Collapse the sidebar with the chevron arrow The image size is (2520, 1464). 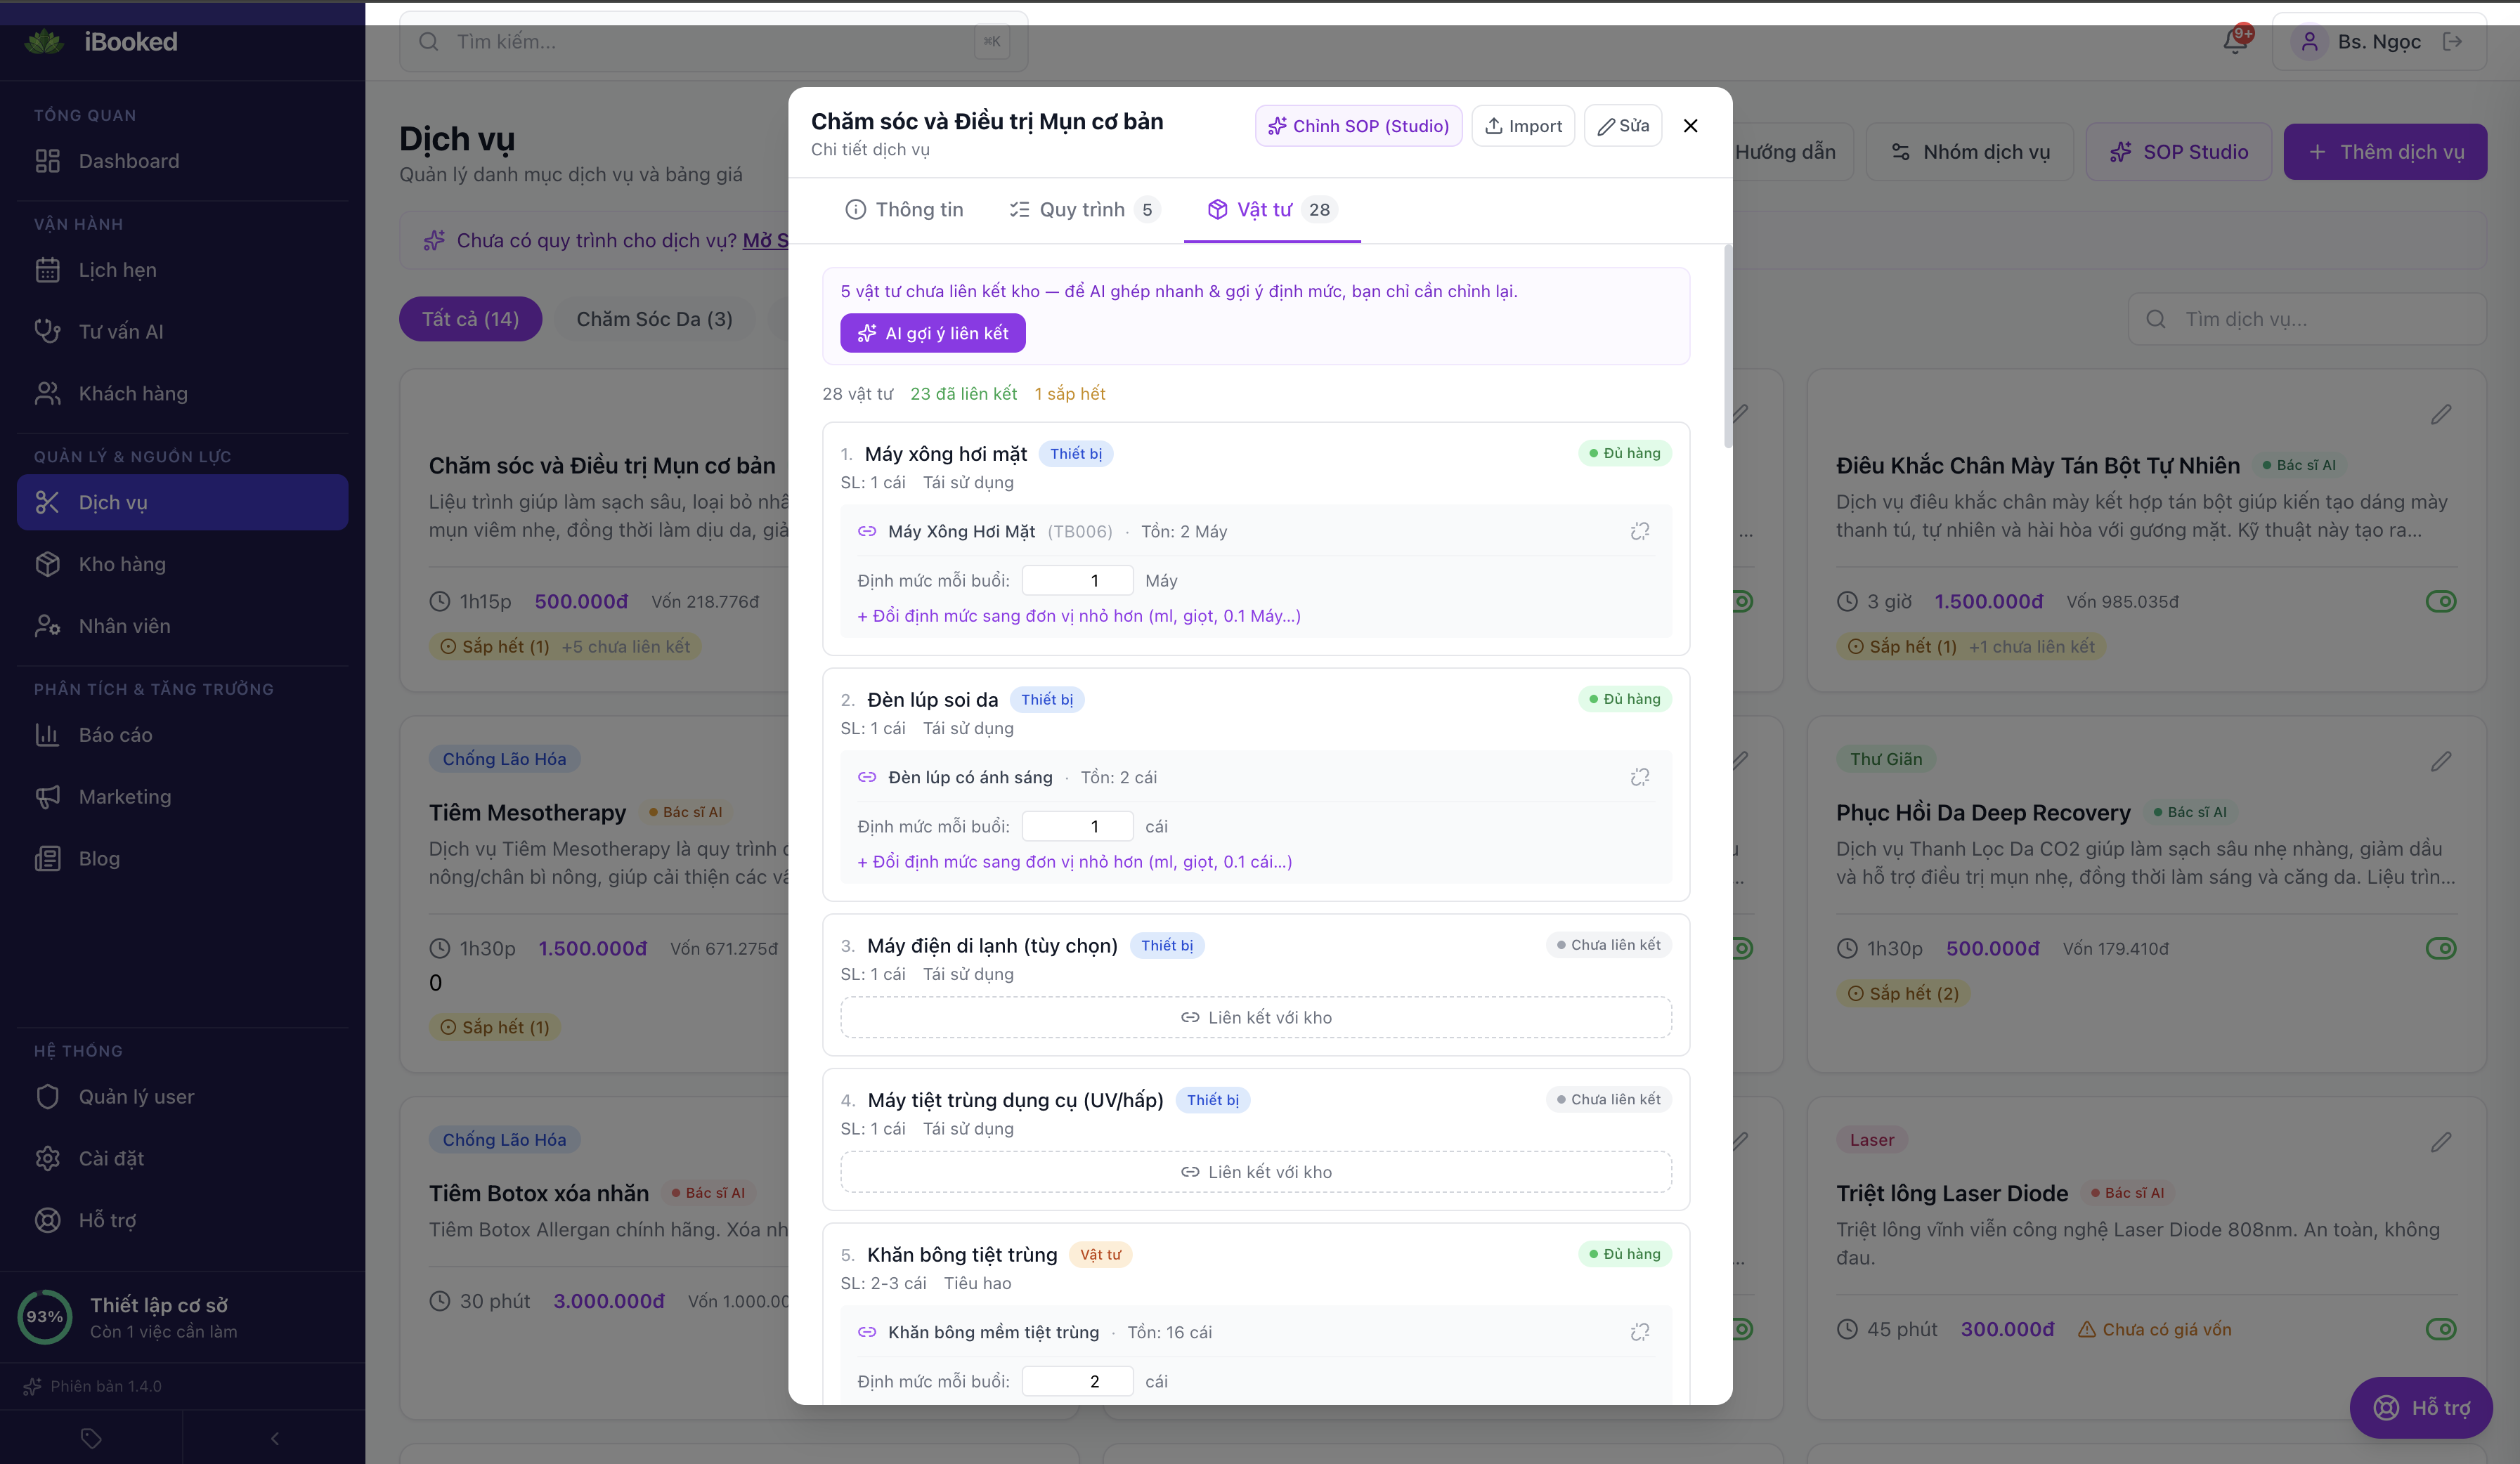275,1438
